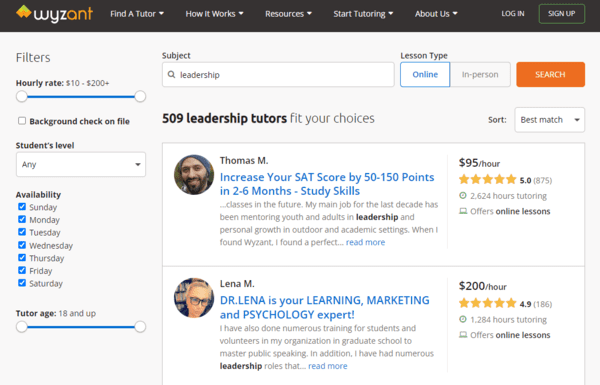The image size is (600, 385).
Task: Expand the Resources menu
Action: [x=288, y=14]
